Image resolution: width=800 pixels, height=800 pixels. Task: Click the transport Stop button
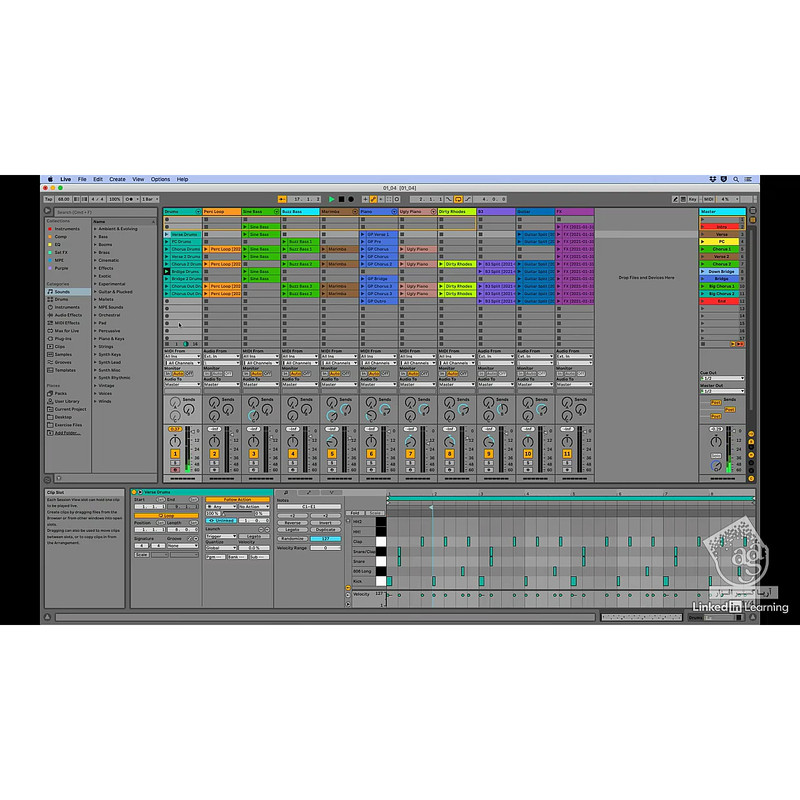340,199
